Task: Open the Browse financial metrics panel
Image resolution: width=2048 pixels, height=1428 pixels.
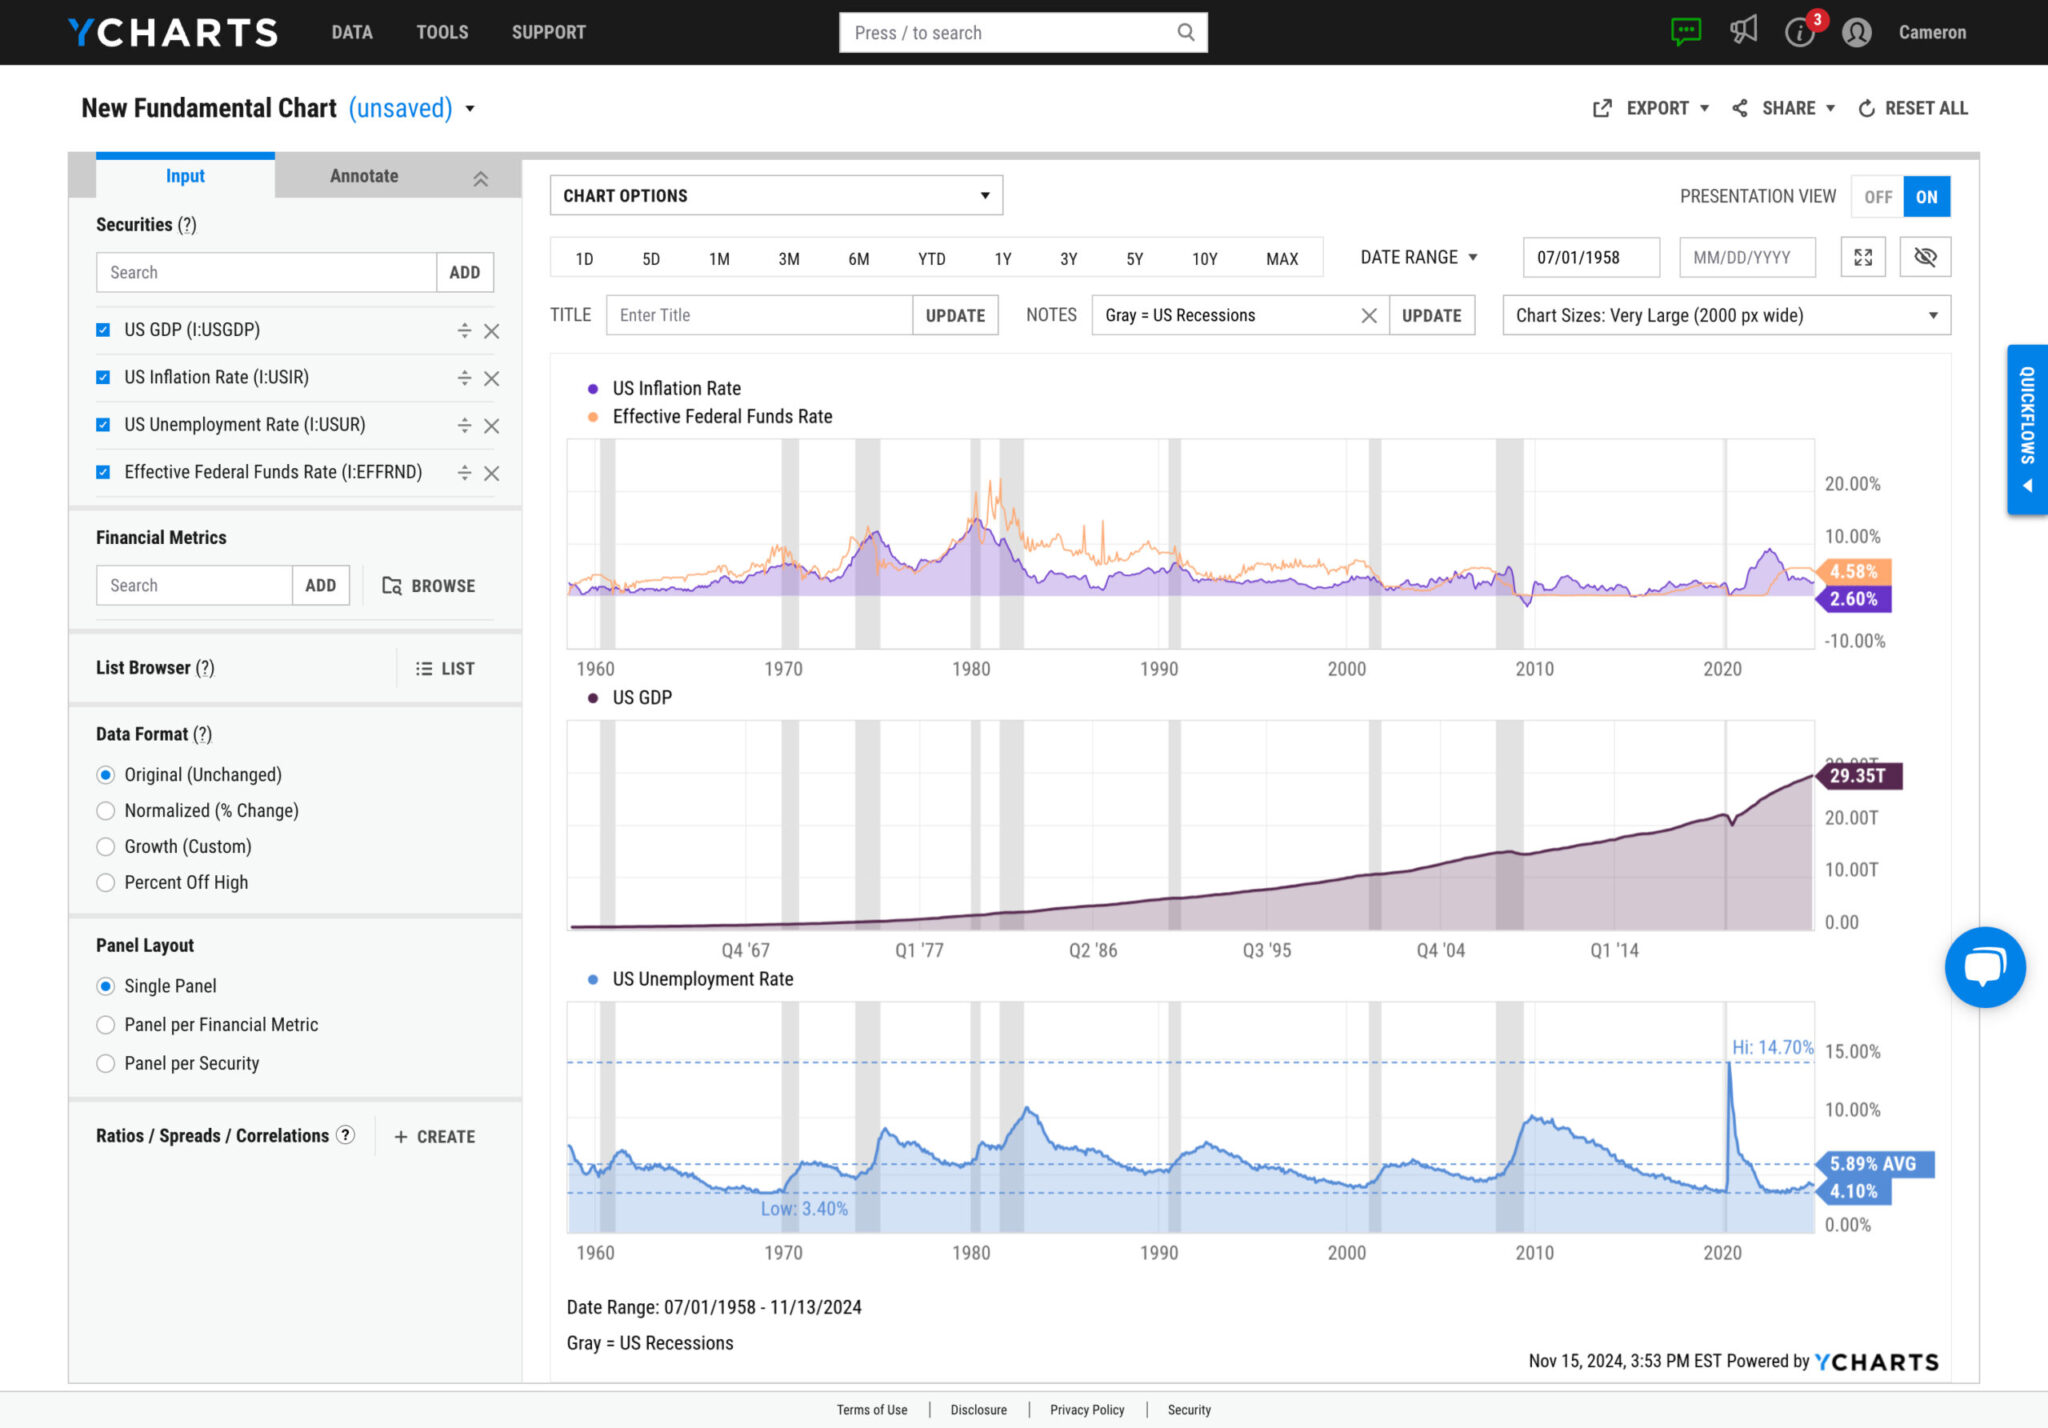Action: coord(428,585)
